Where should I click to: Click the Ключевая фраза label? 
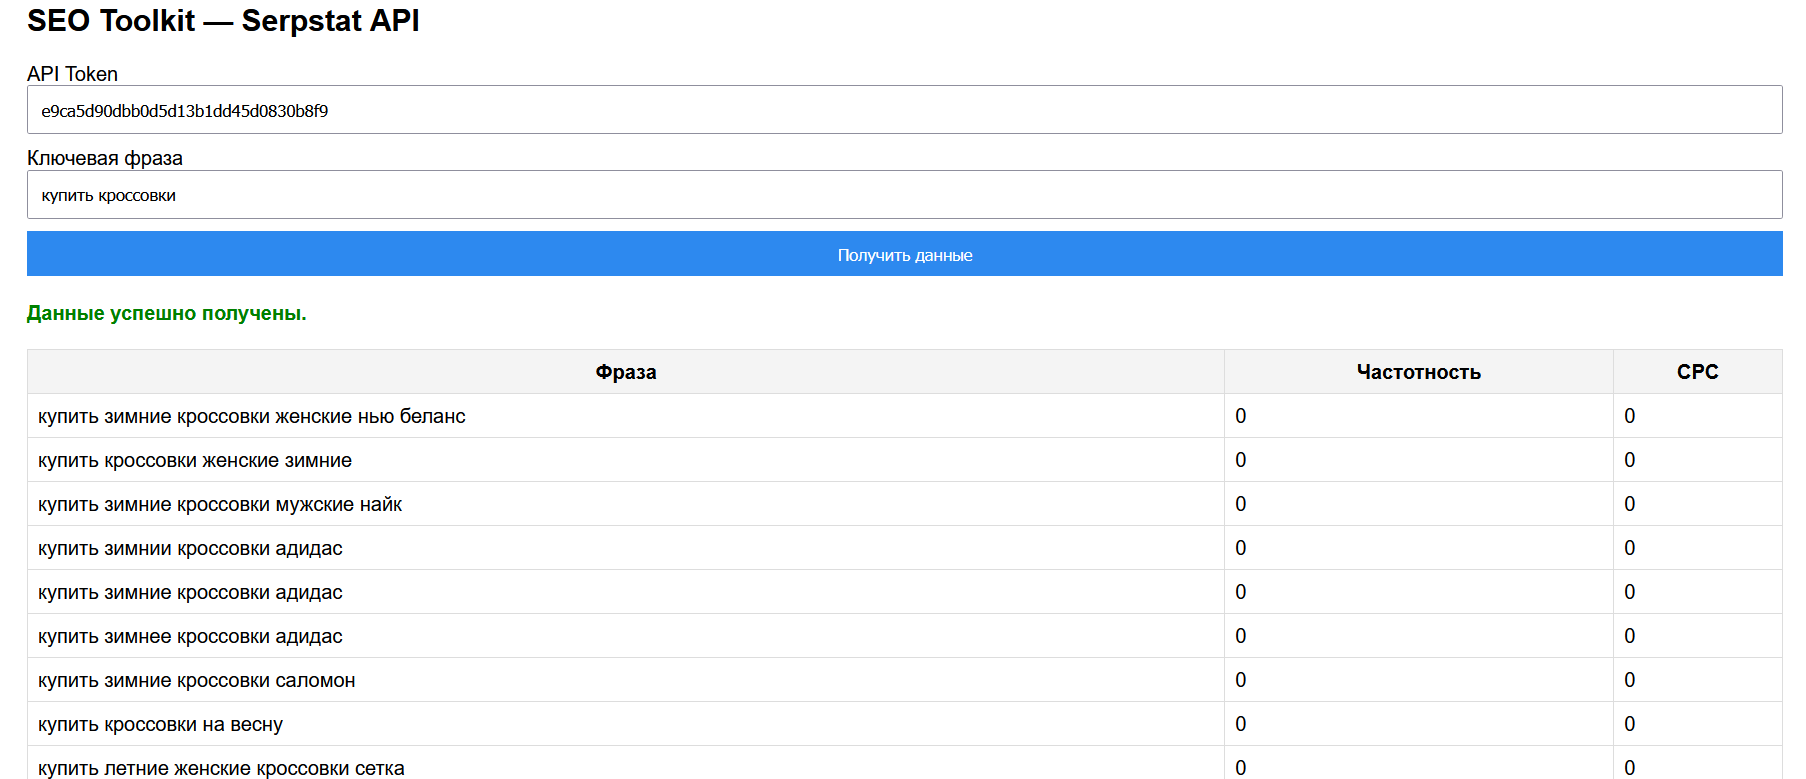click(x=105, y=158)
